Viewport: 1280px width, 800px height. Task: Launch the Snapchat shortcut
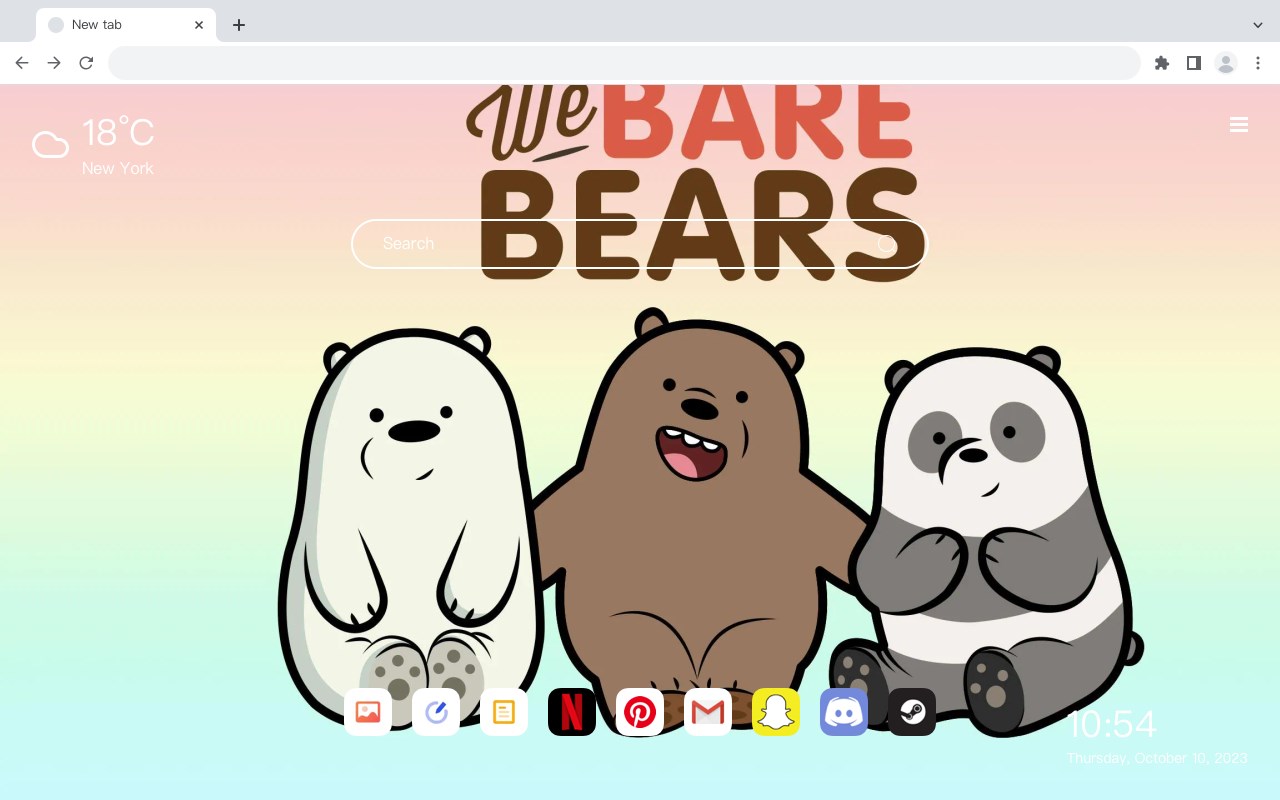click(776, 712)
